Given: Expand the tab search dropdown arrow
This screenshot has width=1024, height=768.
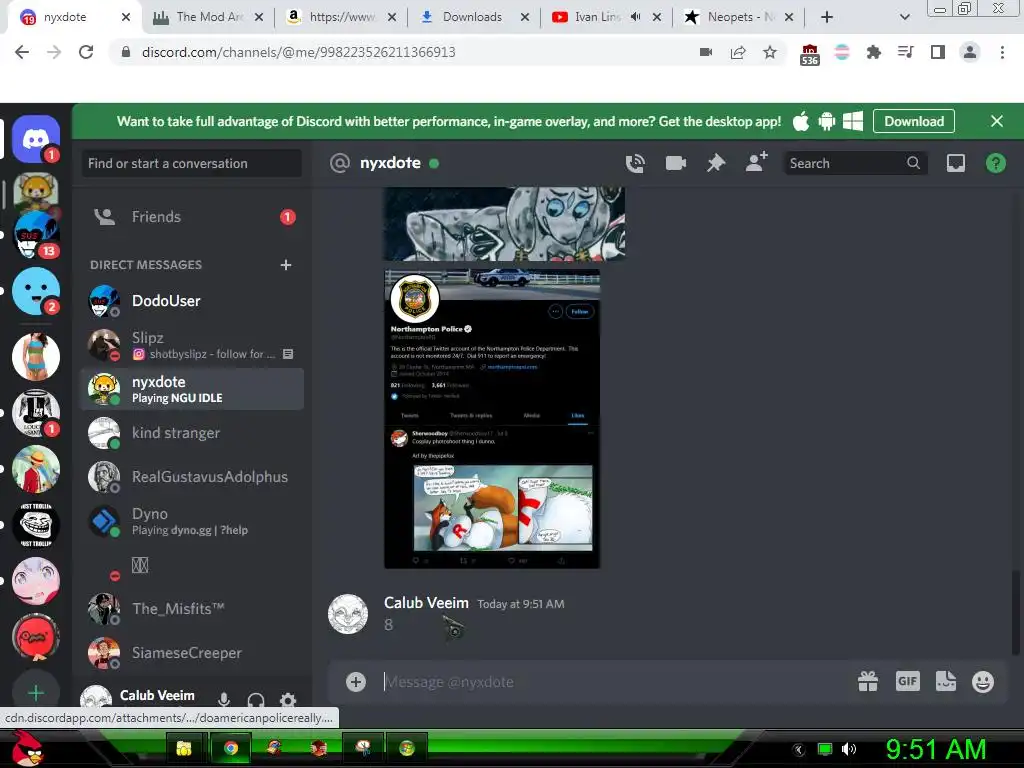Looking at the screenshot, I should pyautogui.click(x=904, y=17).
